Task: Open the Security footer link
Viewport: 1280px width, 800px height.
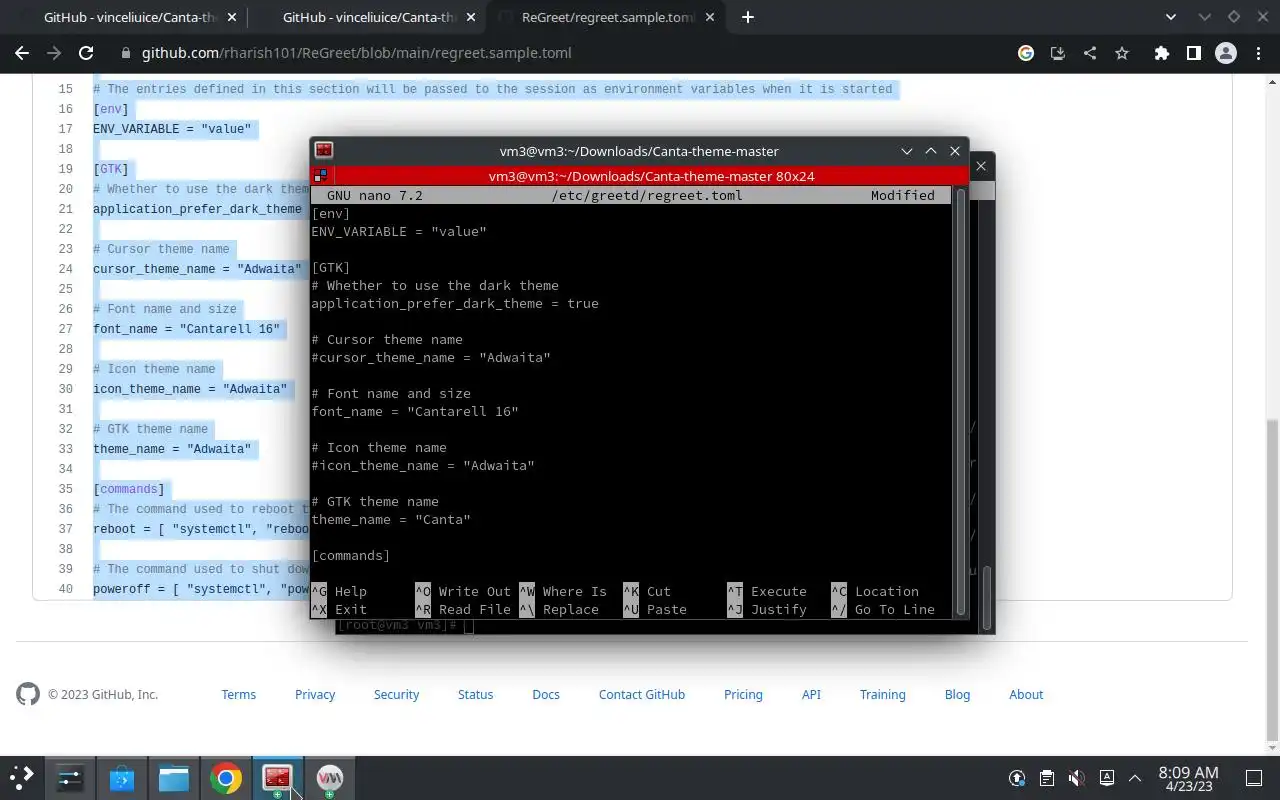Action: pos(396,694)
